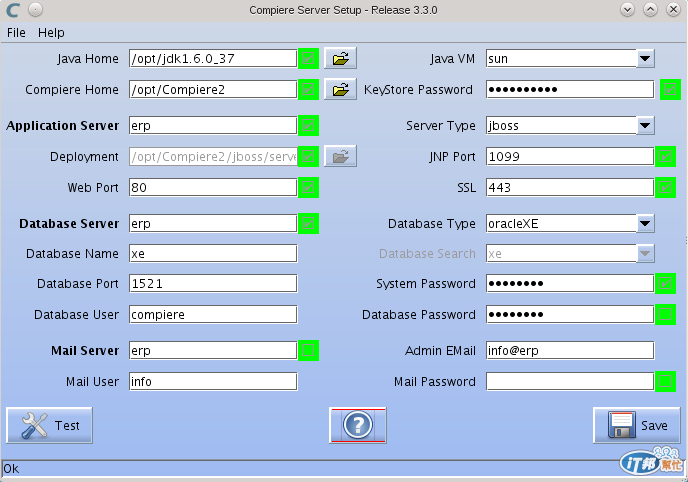Click the Mail User field
The image size is (688, 482).
click(213, 381)
